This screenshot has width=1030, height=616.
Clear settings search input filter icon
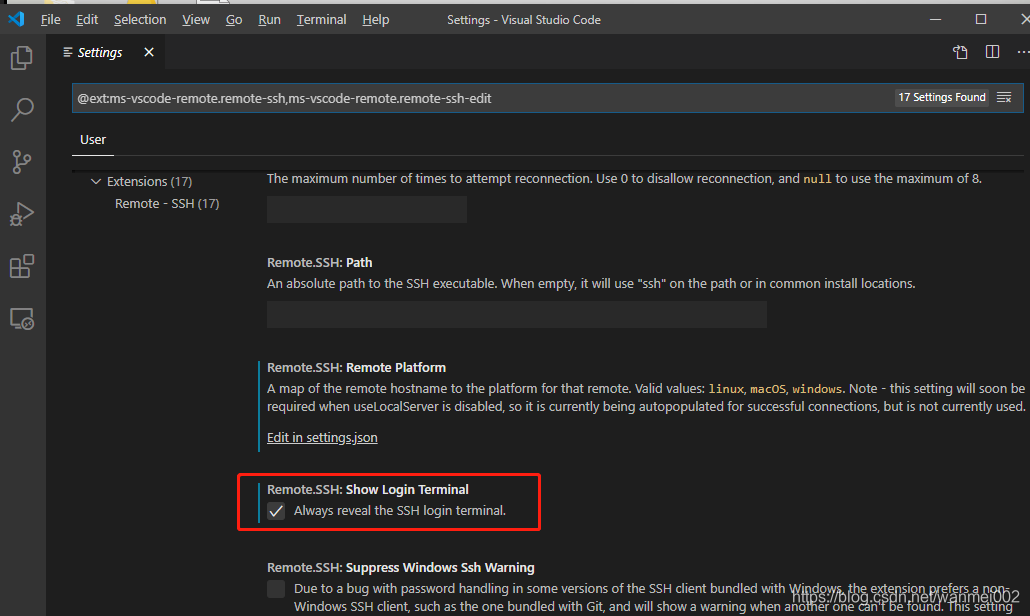[1004, 98]
